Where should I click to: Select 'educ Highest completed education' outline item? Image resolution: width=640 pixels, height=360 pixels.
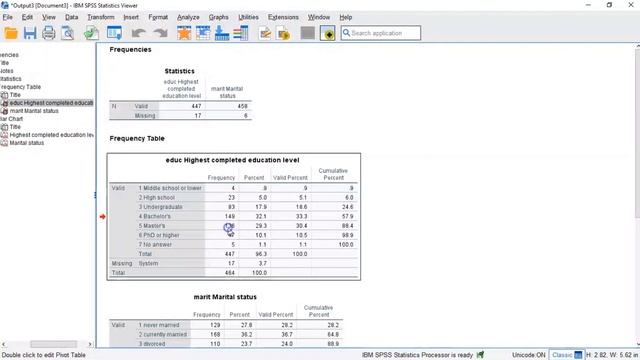(51, 103)
